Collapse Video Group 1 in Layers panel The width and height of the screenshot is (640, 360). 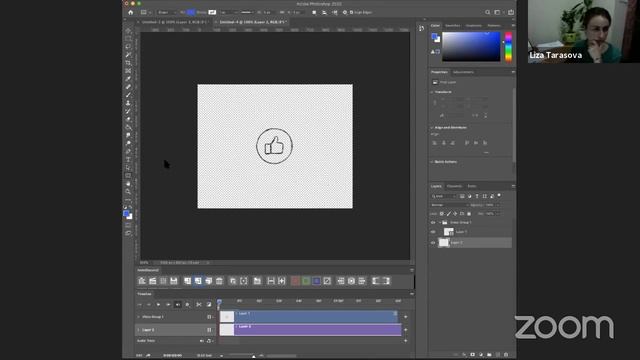click(x=440, y=222)
